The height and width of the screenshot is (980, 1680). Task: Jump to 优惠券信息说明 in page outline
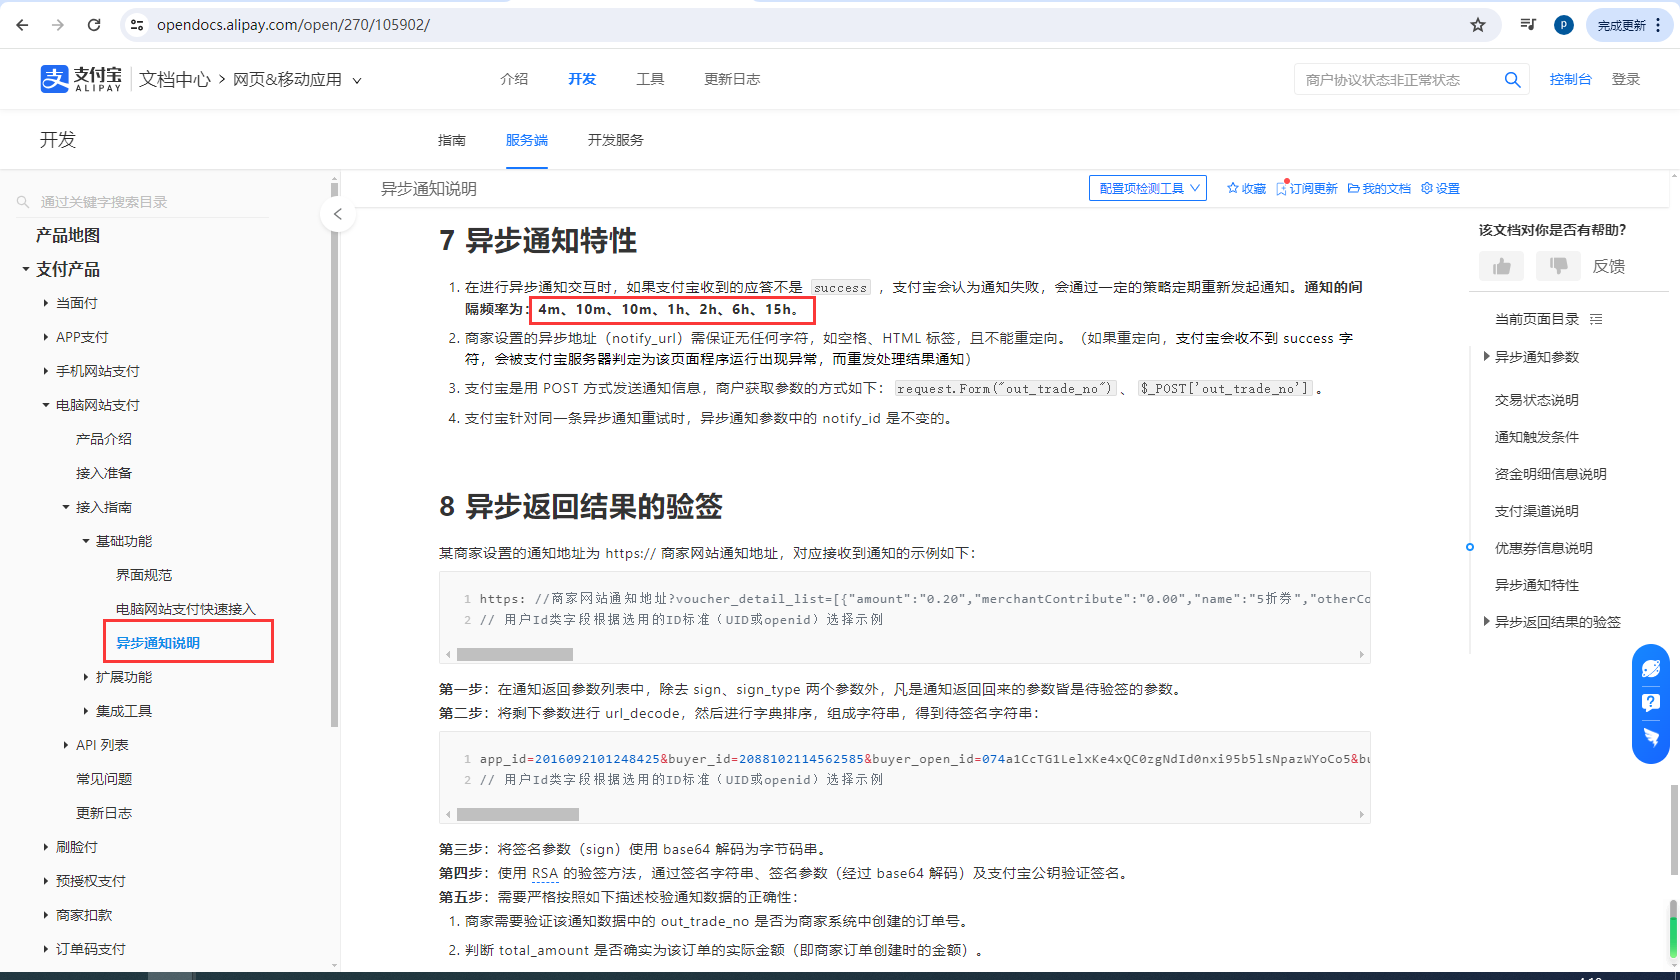1544,548
